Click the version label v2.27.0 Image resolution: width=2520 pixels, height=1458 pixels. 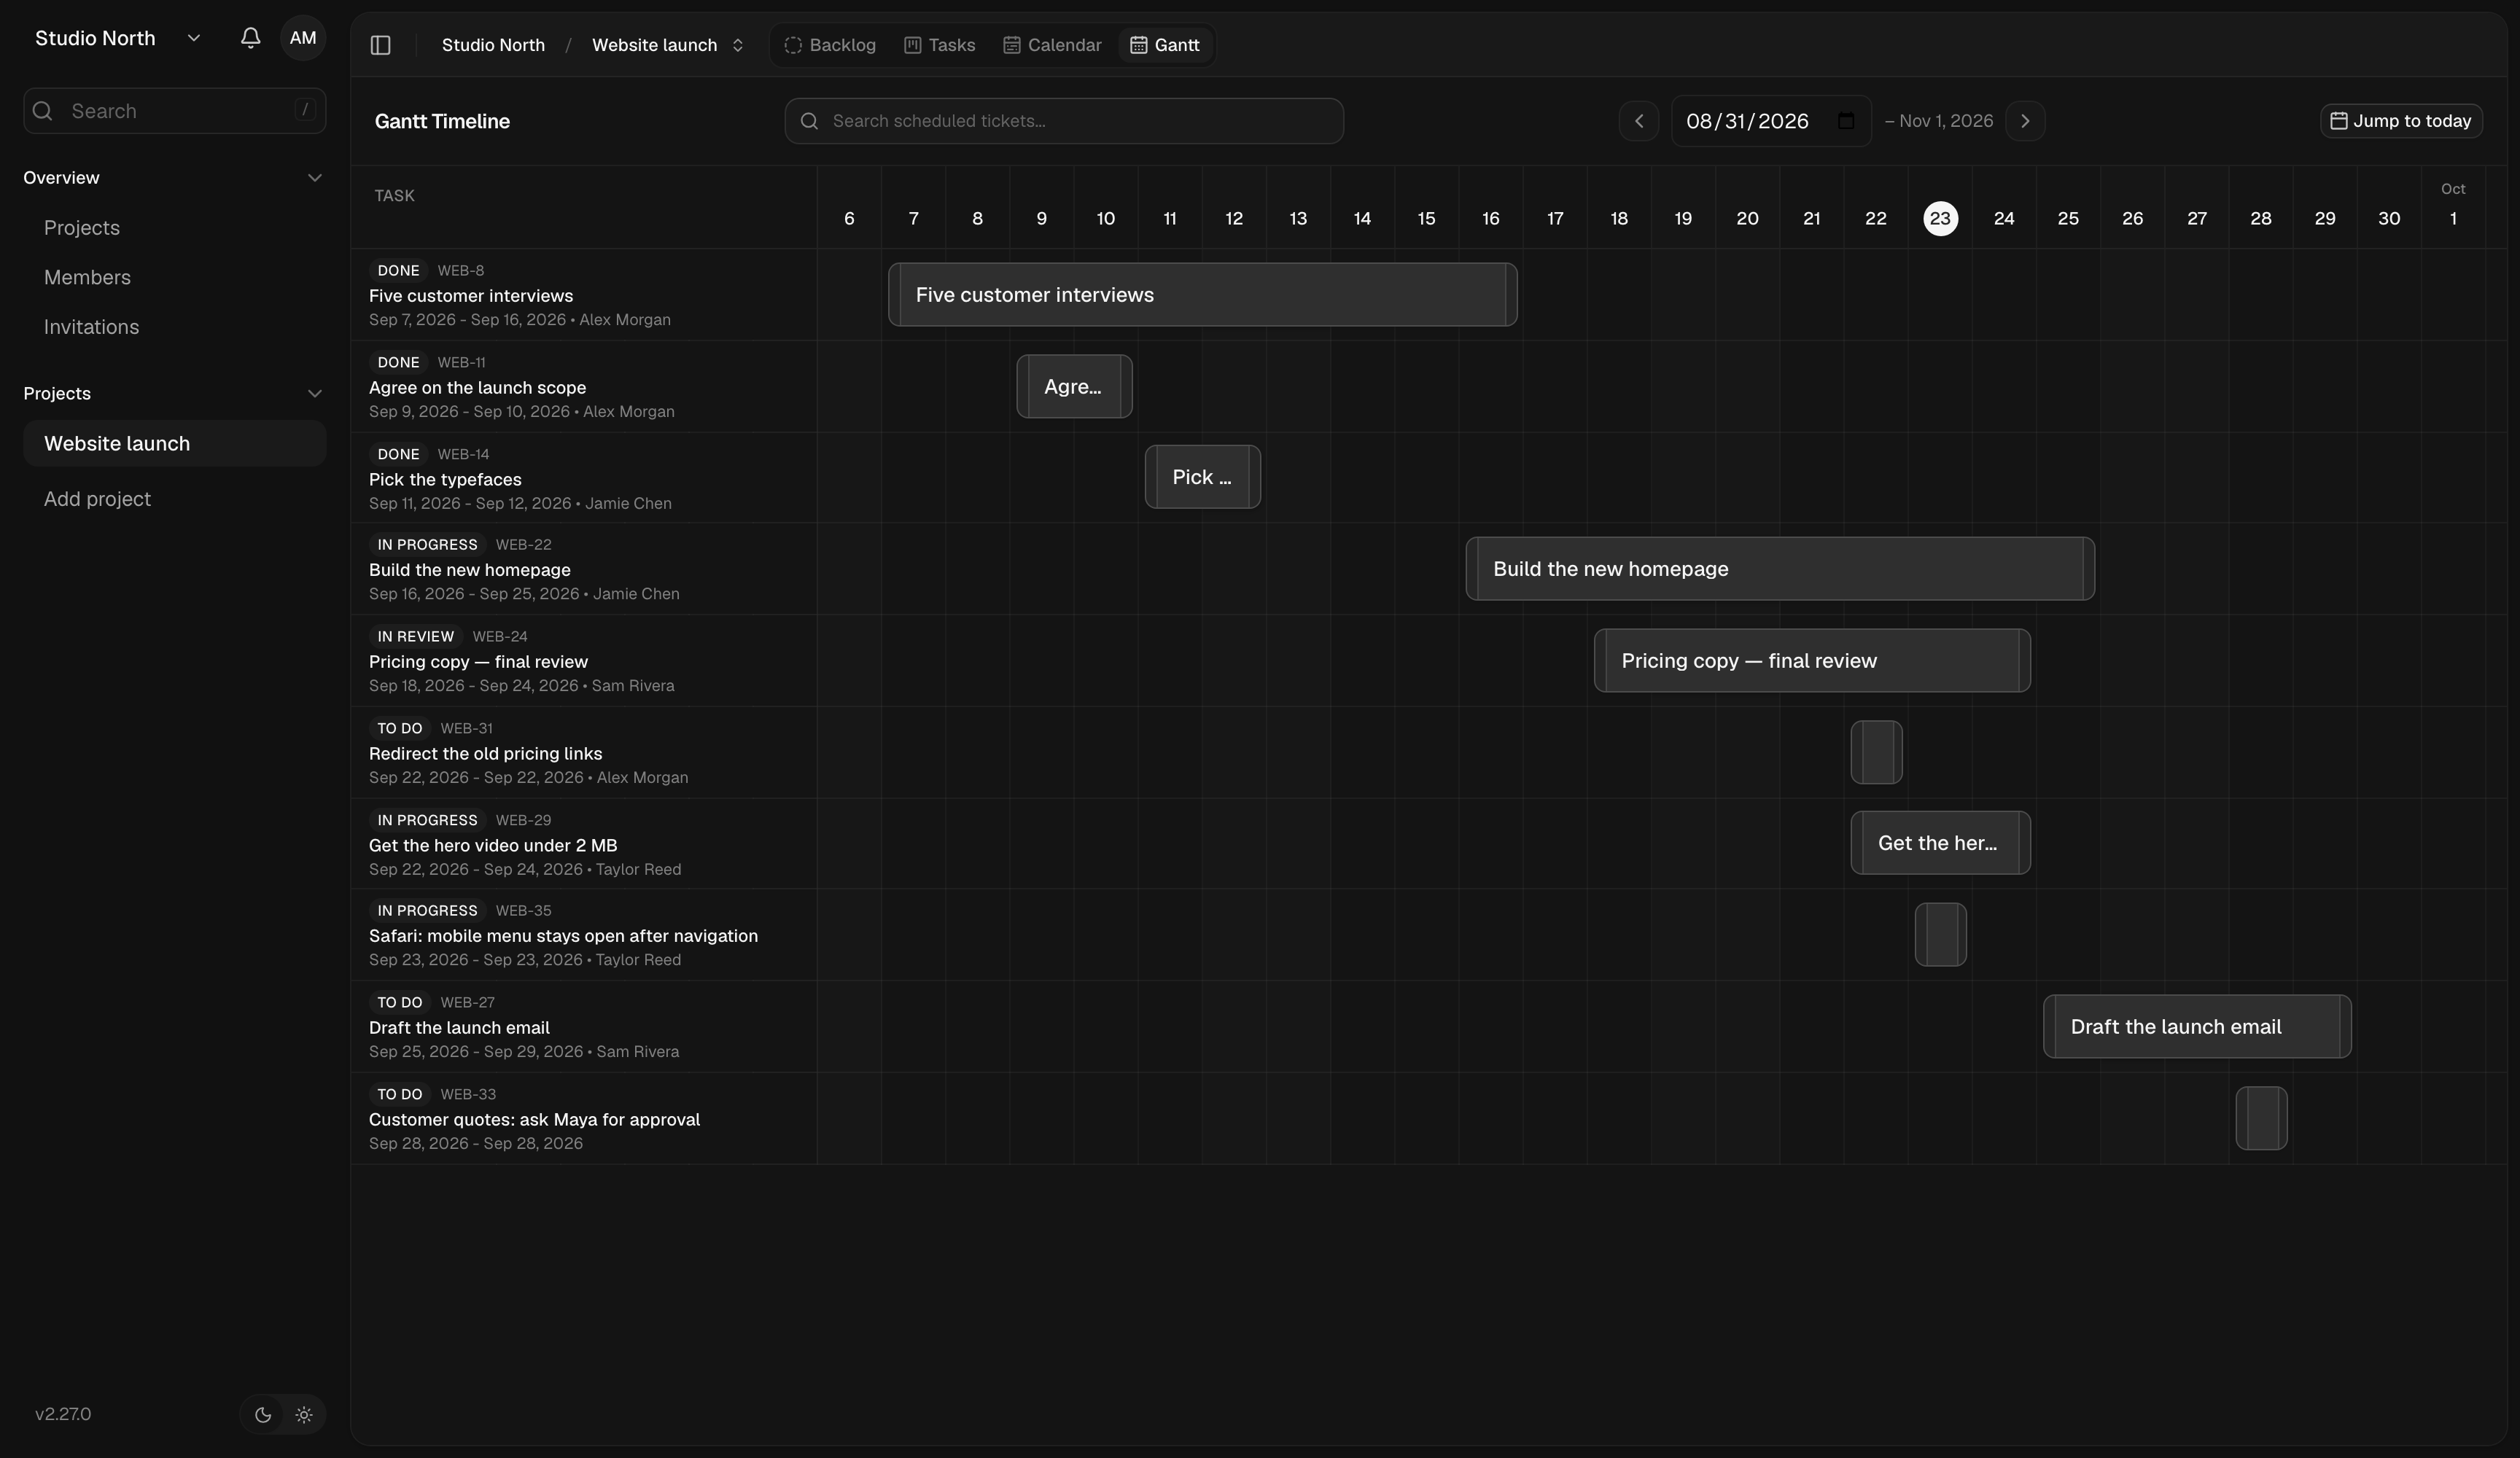coord(63,1414)
